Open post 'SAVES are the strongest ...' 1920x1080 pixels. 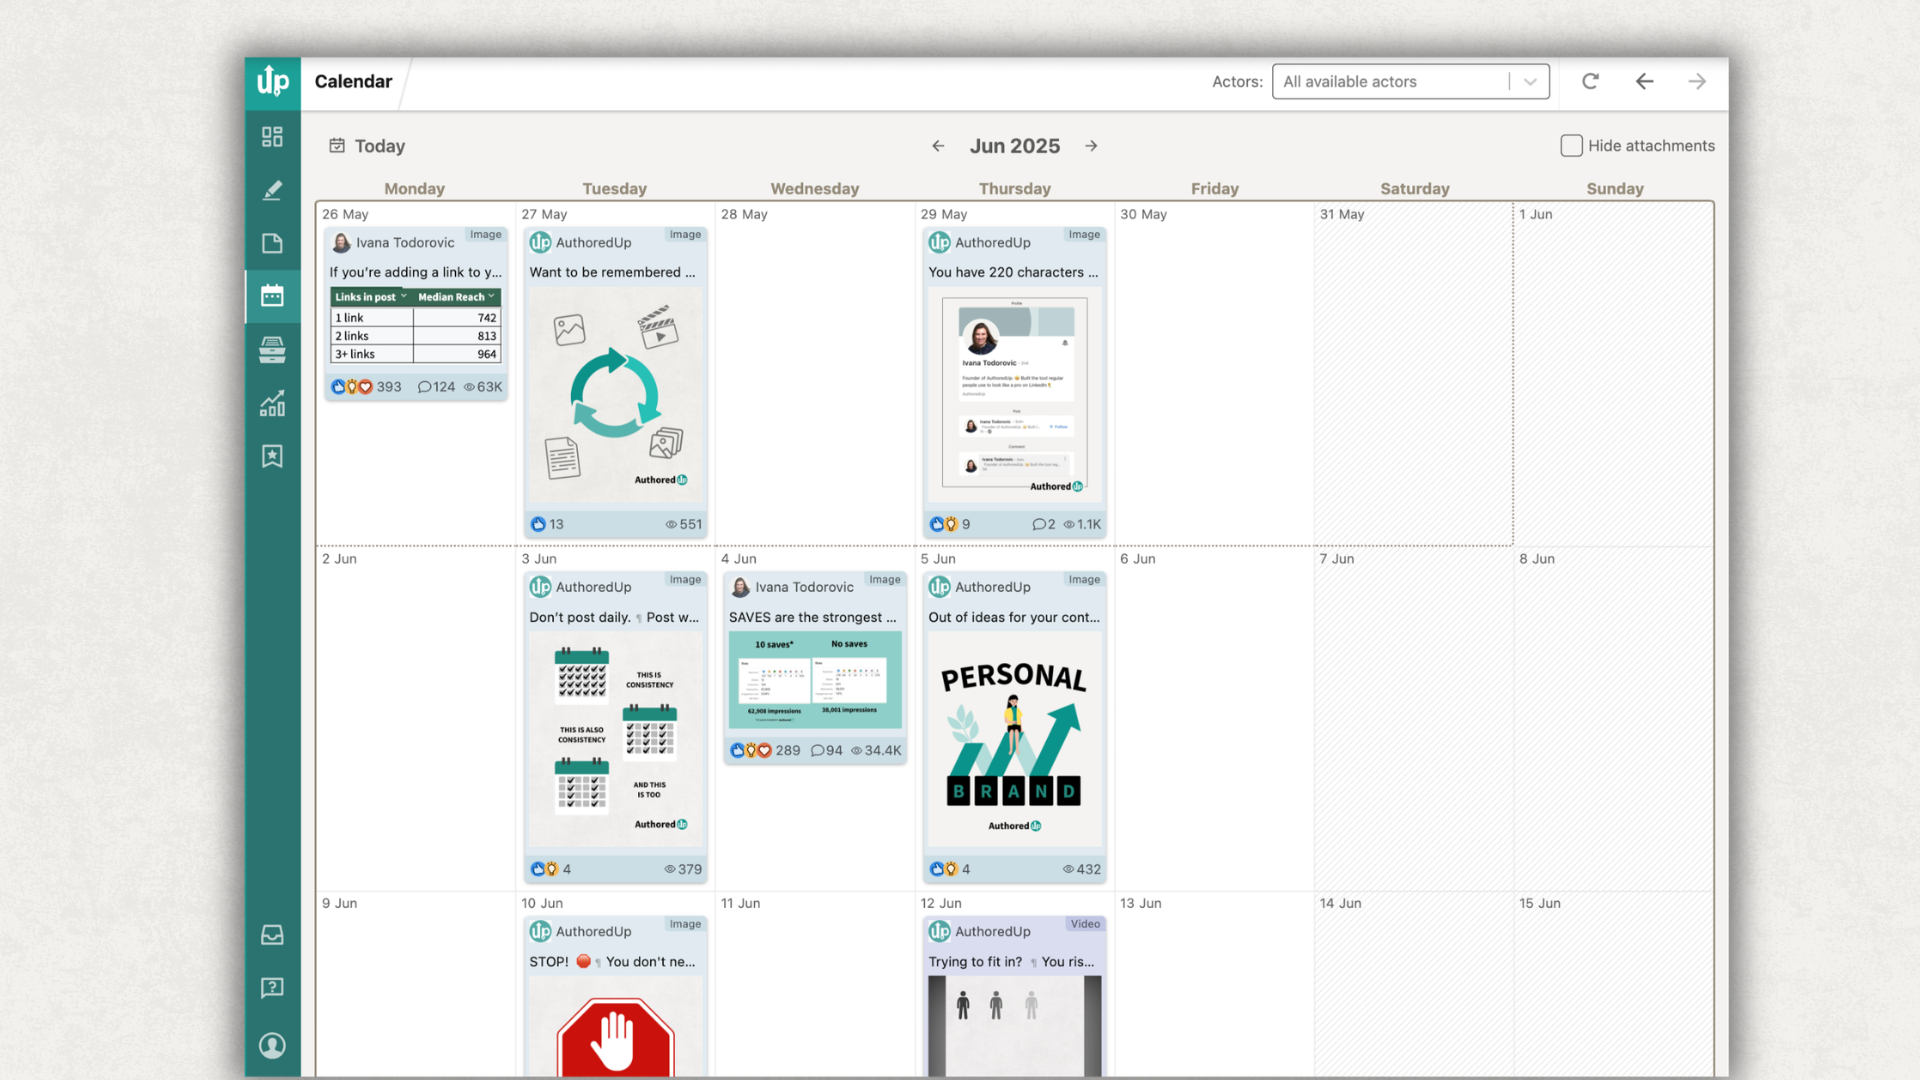(x=813, y=618)
